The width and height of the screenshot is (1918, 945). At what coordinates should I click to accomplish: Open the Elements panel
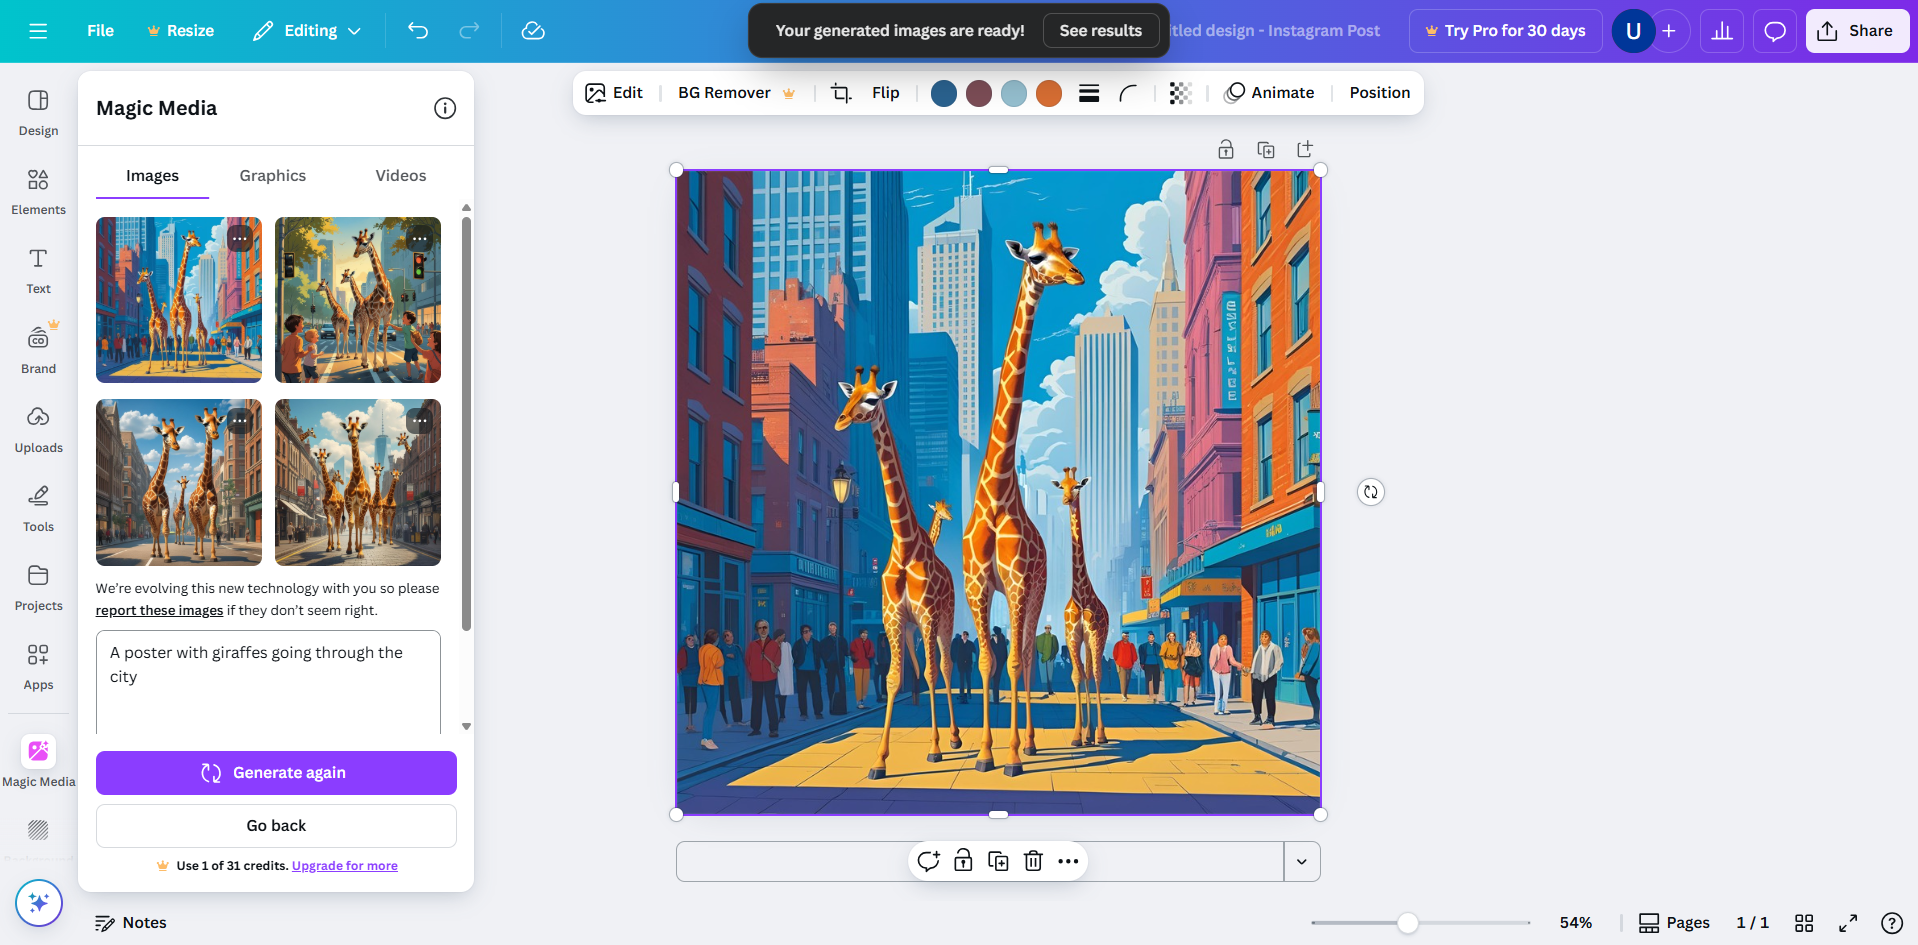38,190
